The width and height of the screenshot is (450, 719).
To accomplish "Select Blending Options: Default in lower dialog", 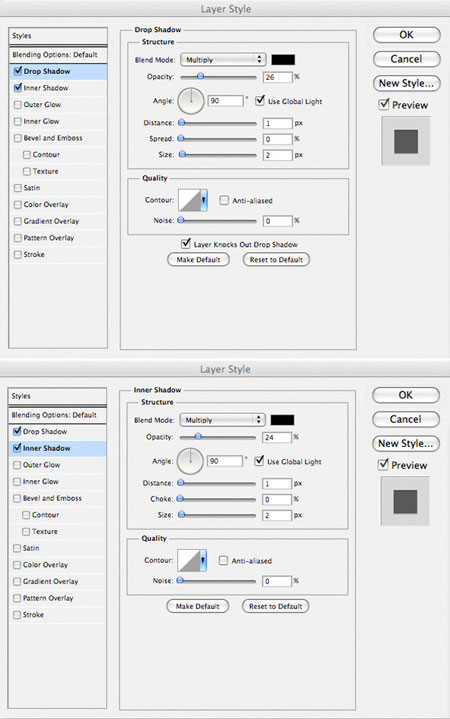I will pos(57,415).
